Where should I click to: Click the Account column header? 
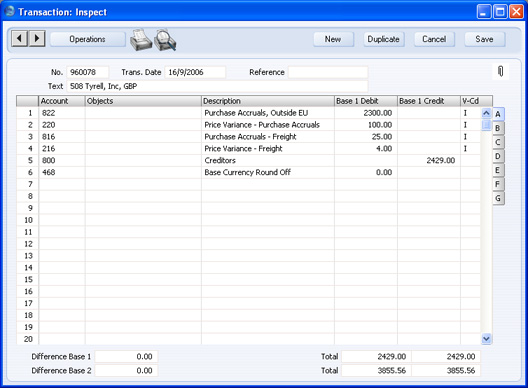point(62,101)
